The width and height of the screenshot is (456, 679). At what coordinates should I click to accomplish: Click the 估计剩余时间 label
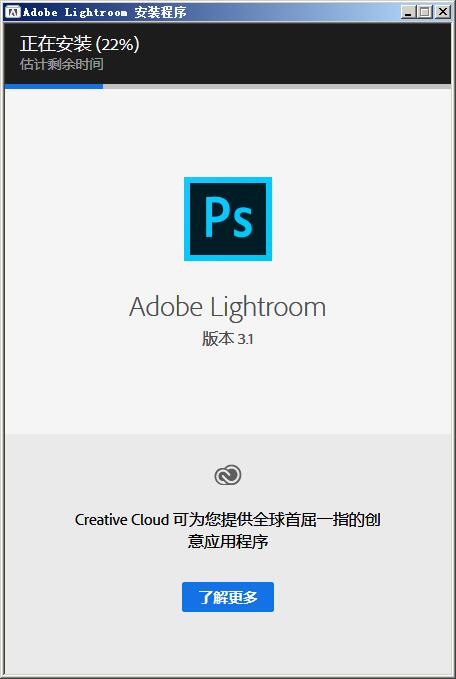[62, 65]
